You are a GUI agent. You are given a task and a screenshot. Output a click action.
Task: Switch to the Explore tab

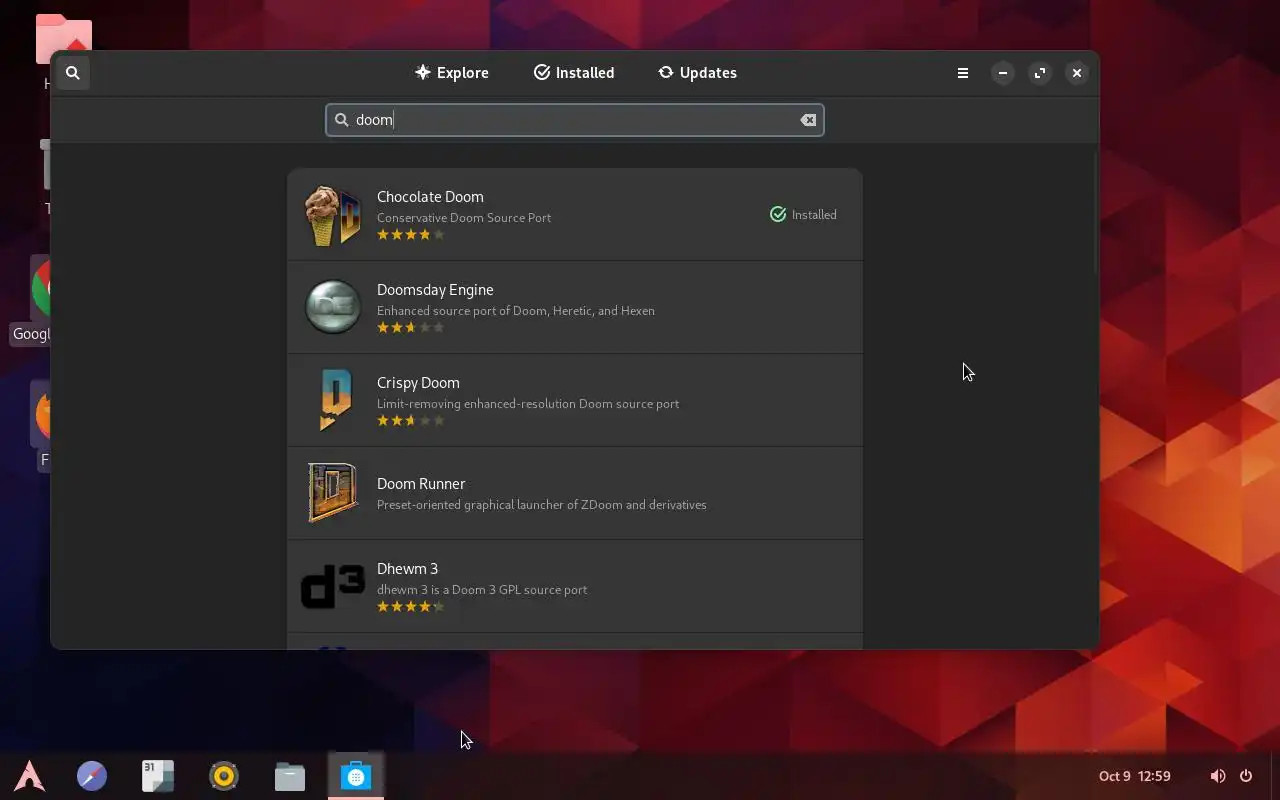point(452,73)
